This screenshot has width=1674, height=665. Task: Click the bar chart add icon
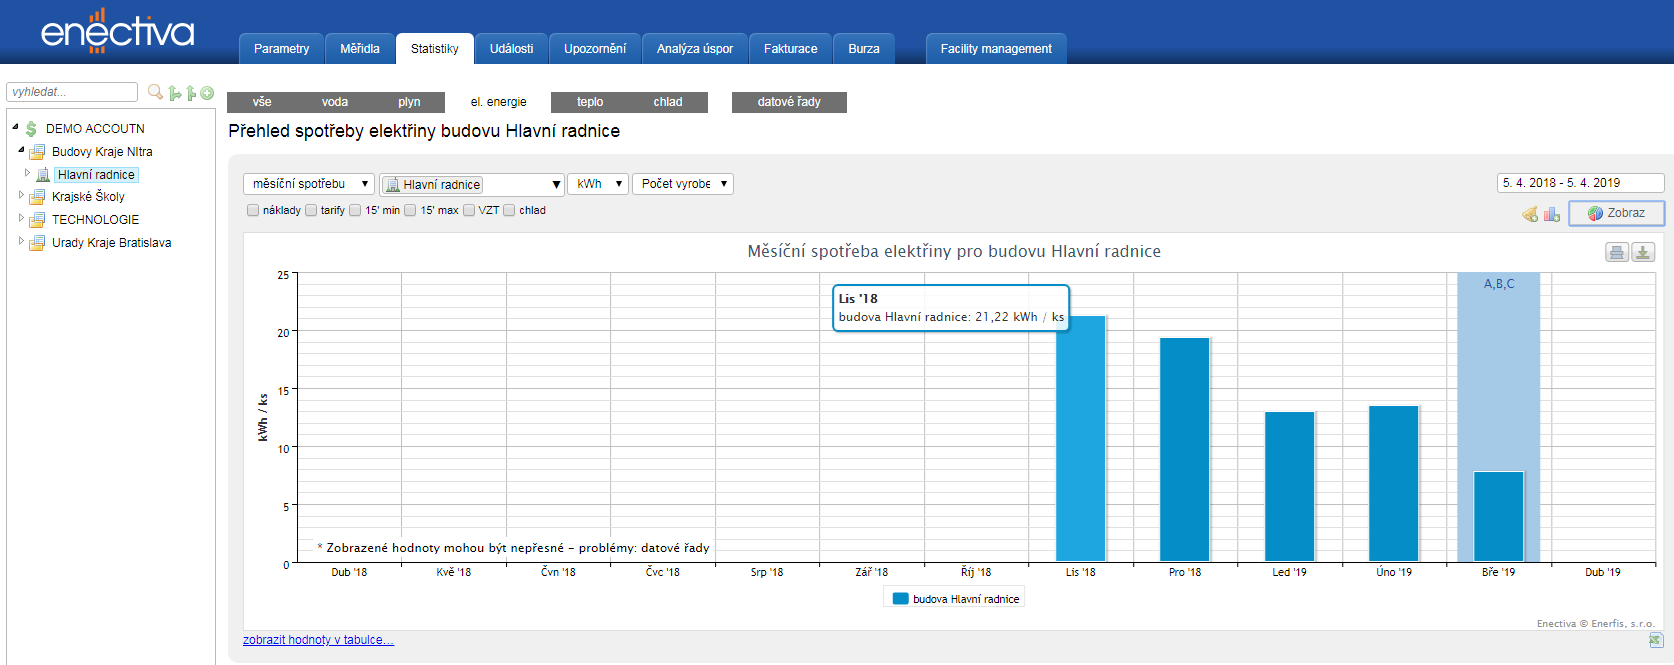click(x=1551, y=214)
